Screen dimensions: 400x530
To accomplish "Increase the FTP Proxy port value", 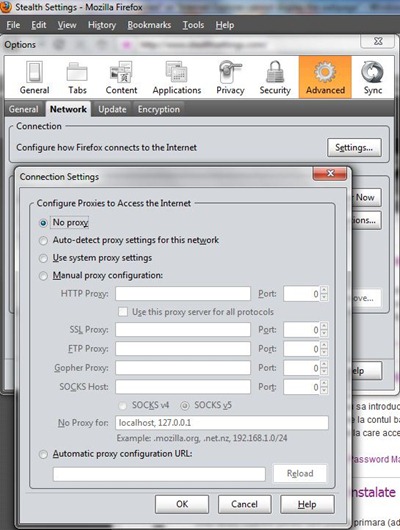I will click(x=324, y=345).
